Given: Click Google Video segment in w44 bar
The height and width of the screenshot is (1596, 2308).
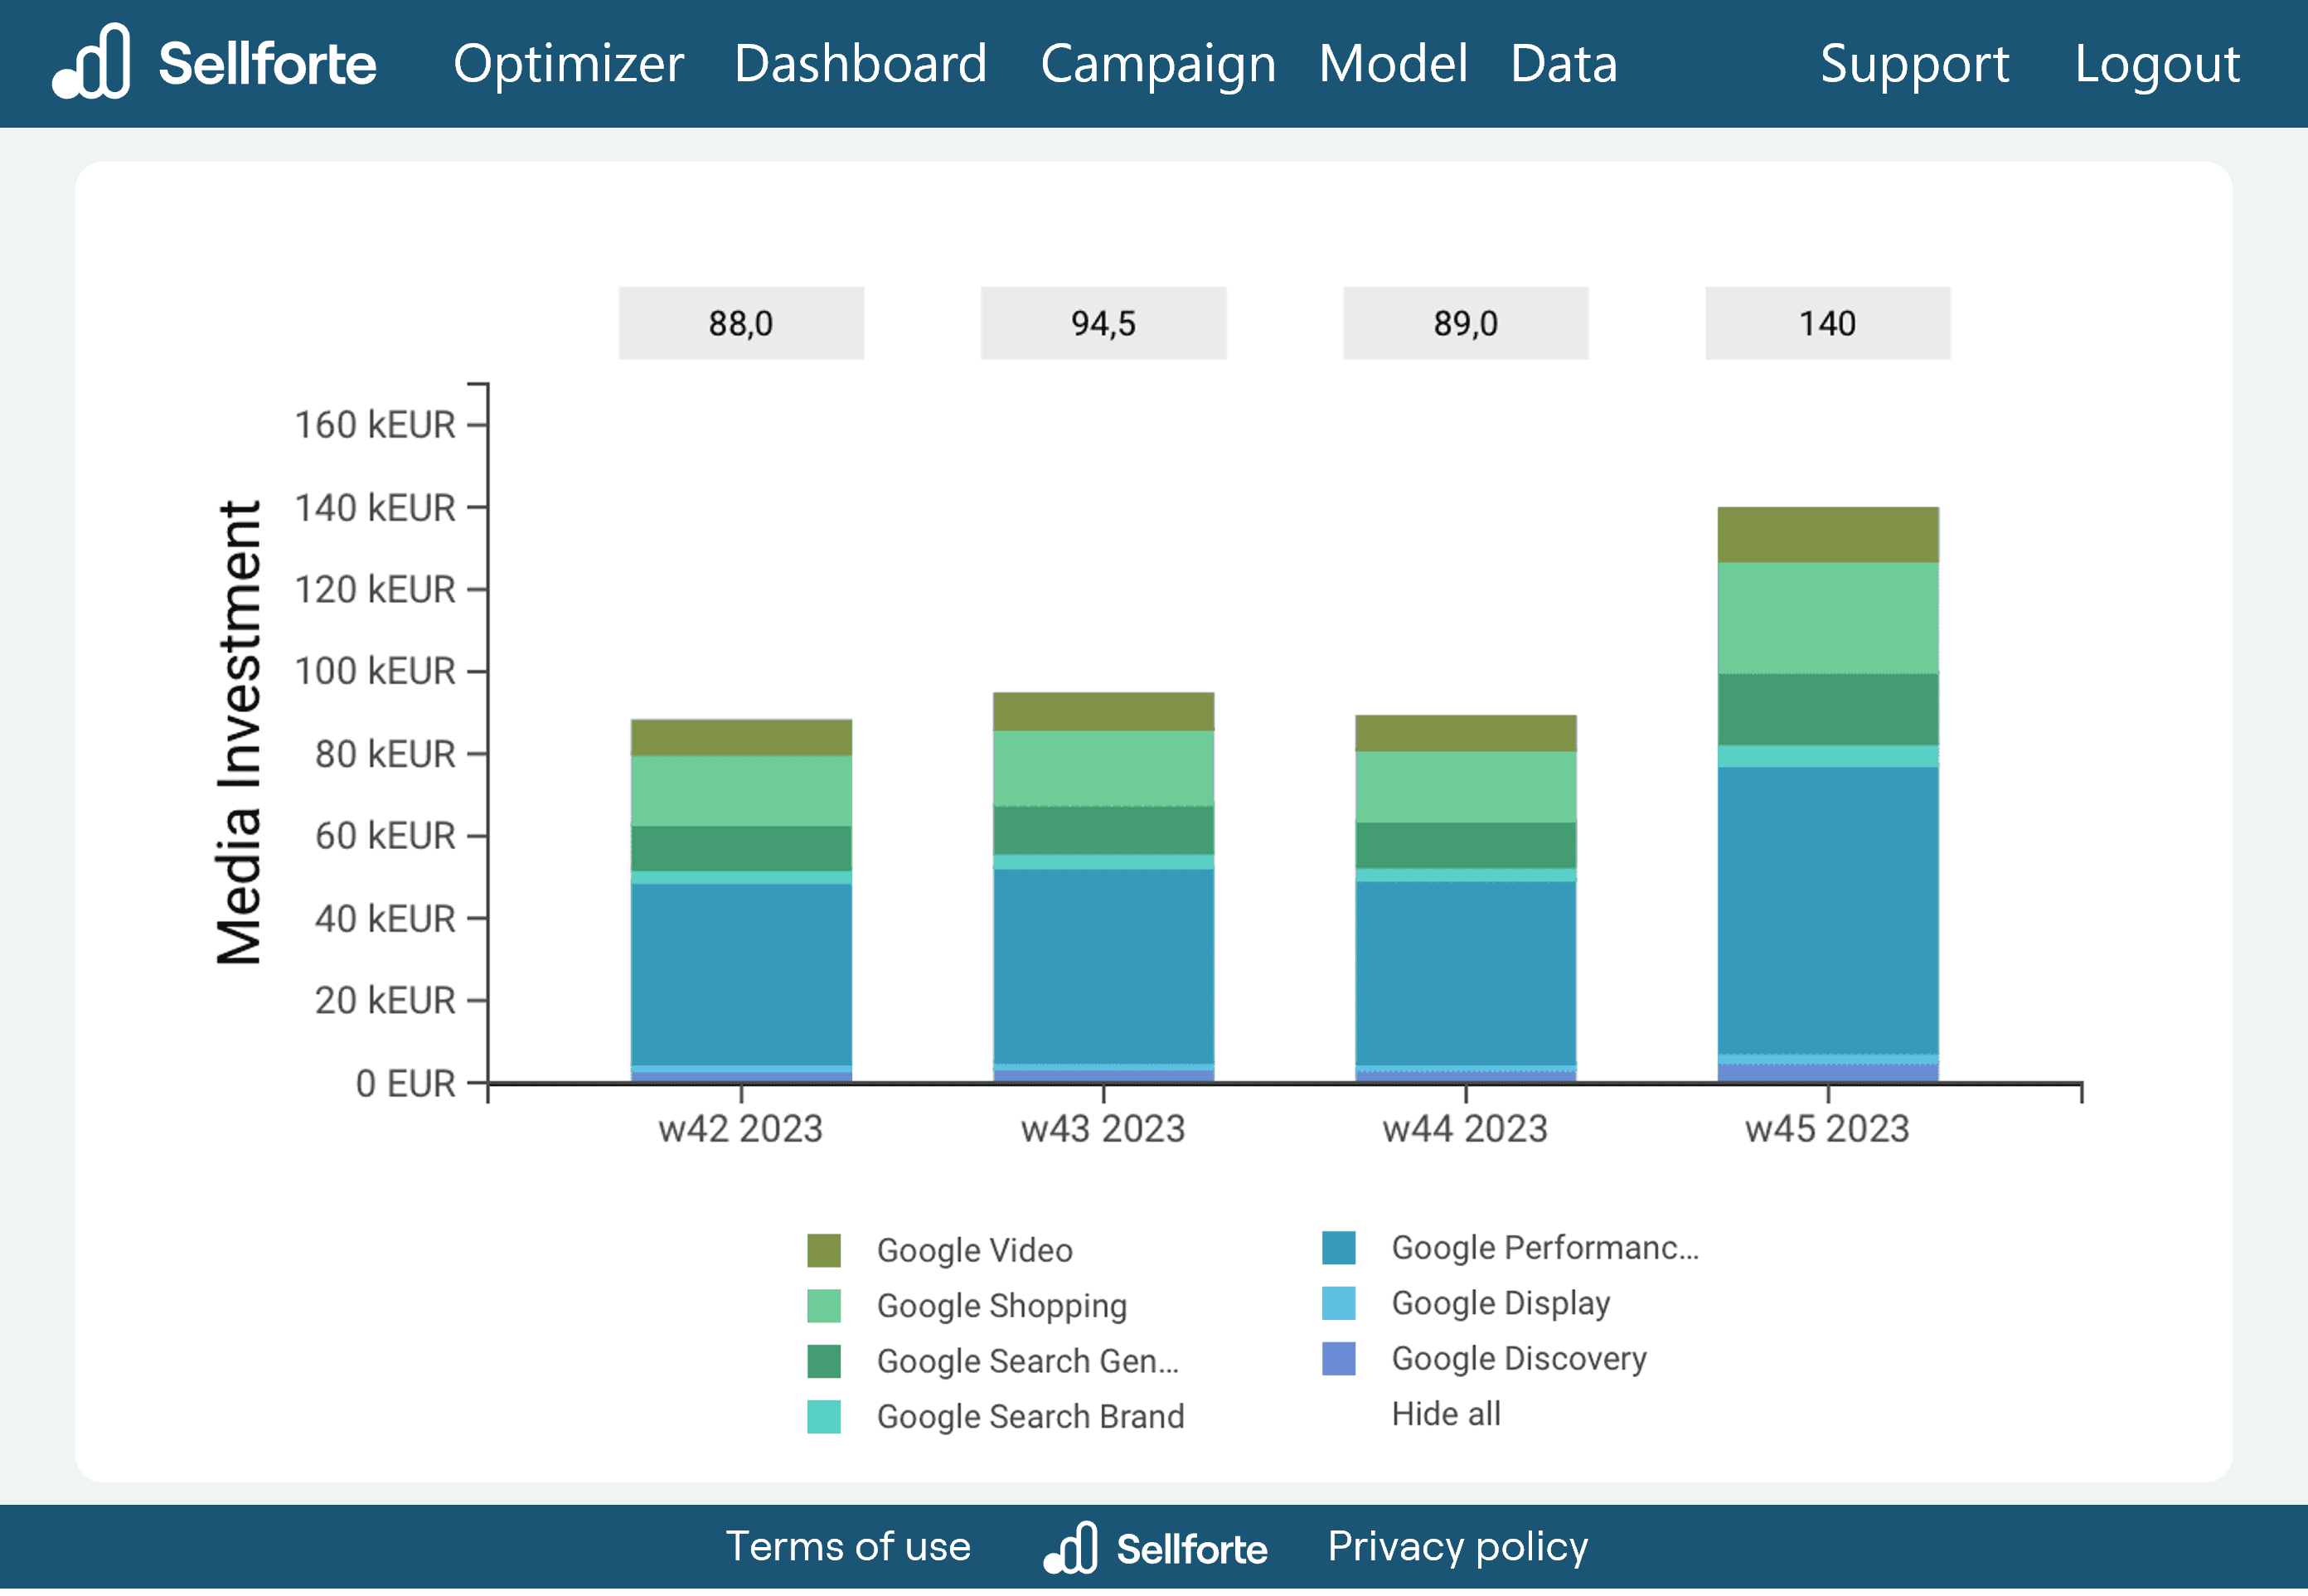Looking at the screenshot, I should pos(1465,733).
